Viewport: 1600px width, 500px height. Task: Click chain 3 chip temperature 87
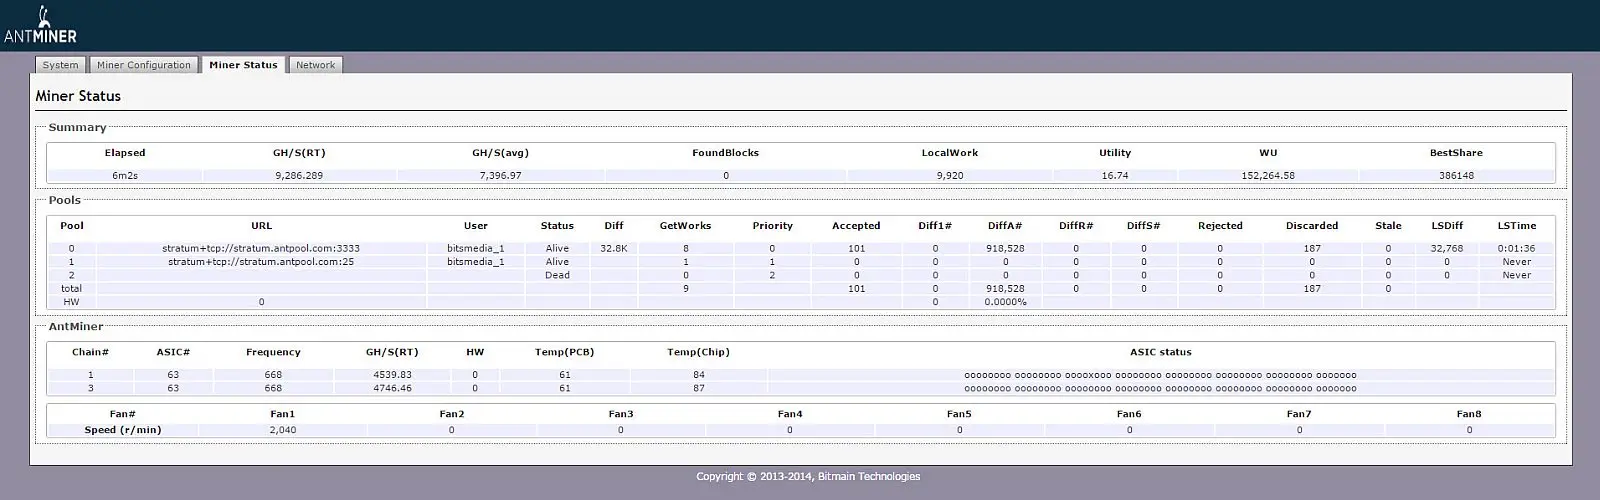click(x=698, y=388)
